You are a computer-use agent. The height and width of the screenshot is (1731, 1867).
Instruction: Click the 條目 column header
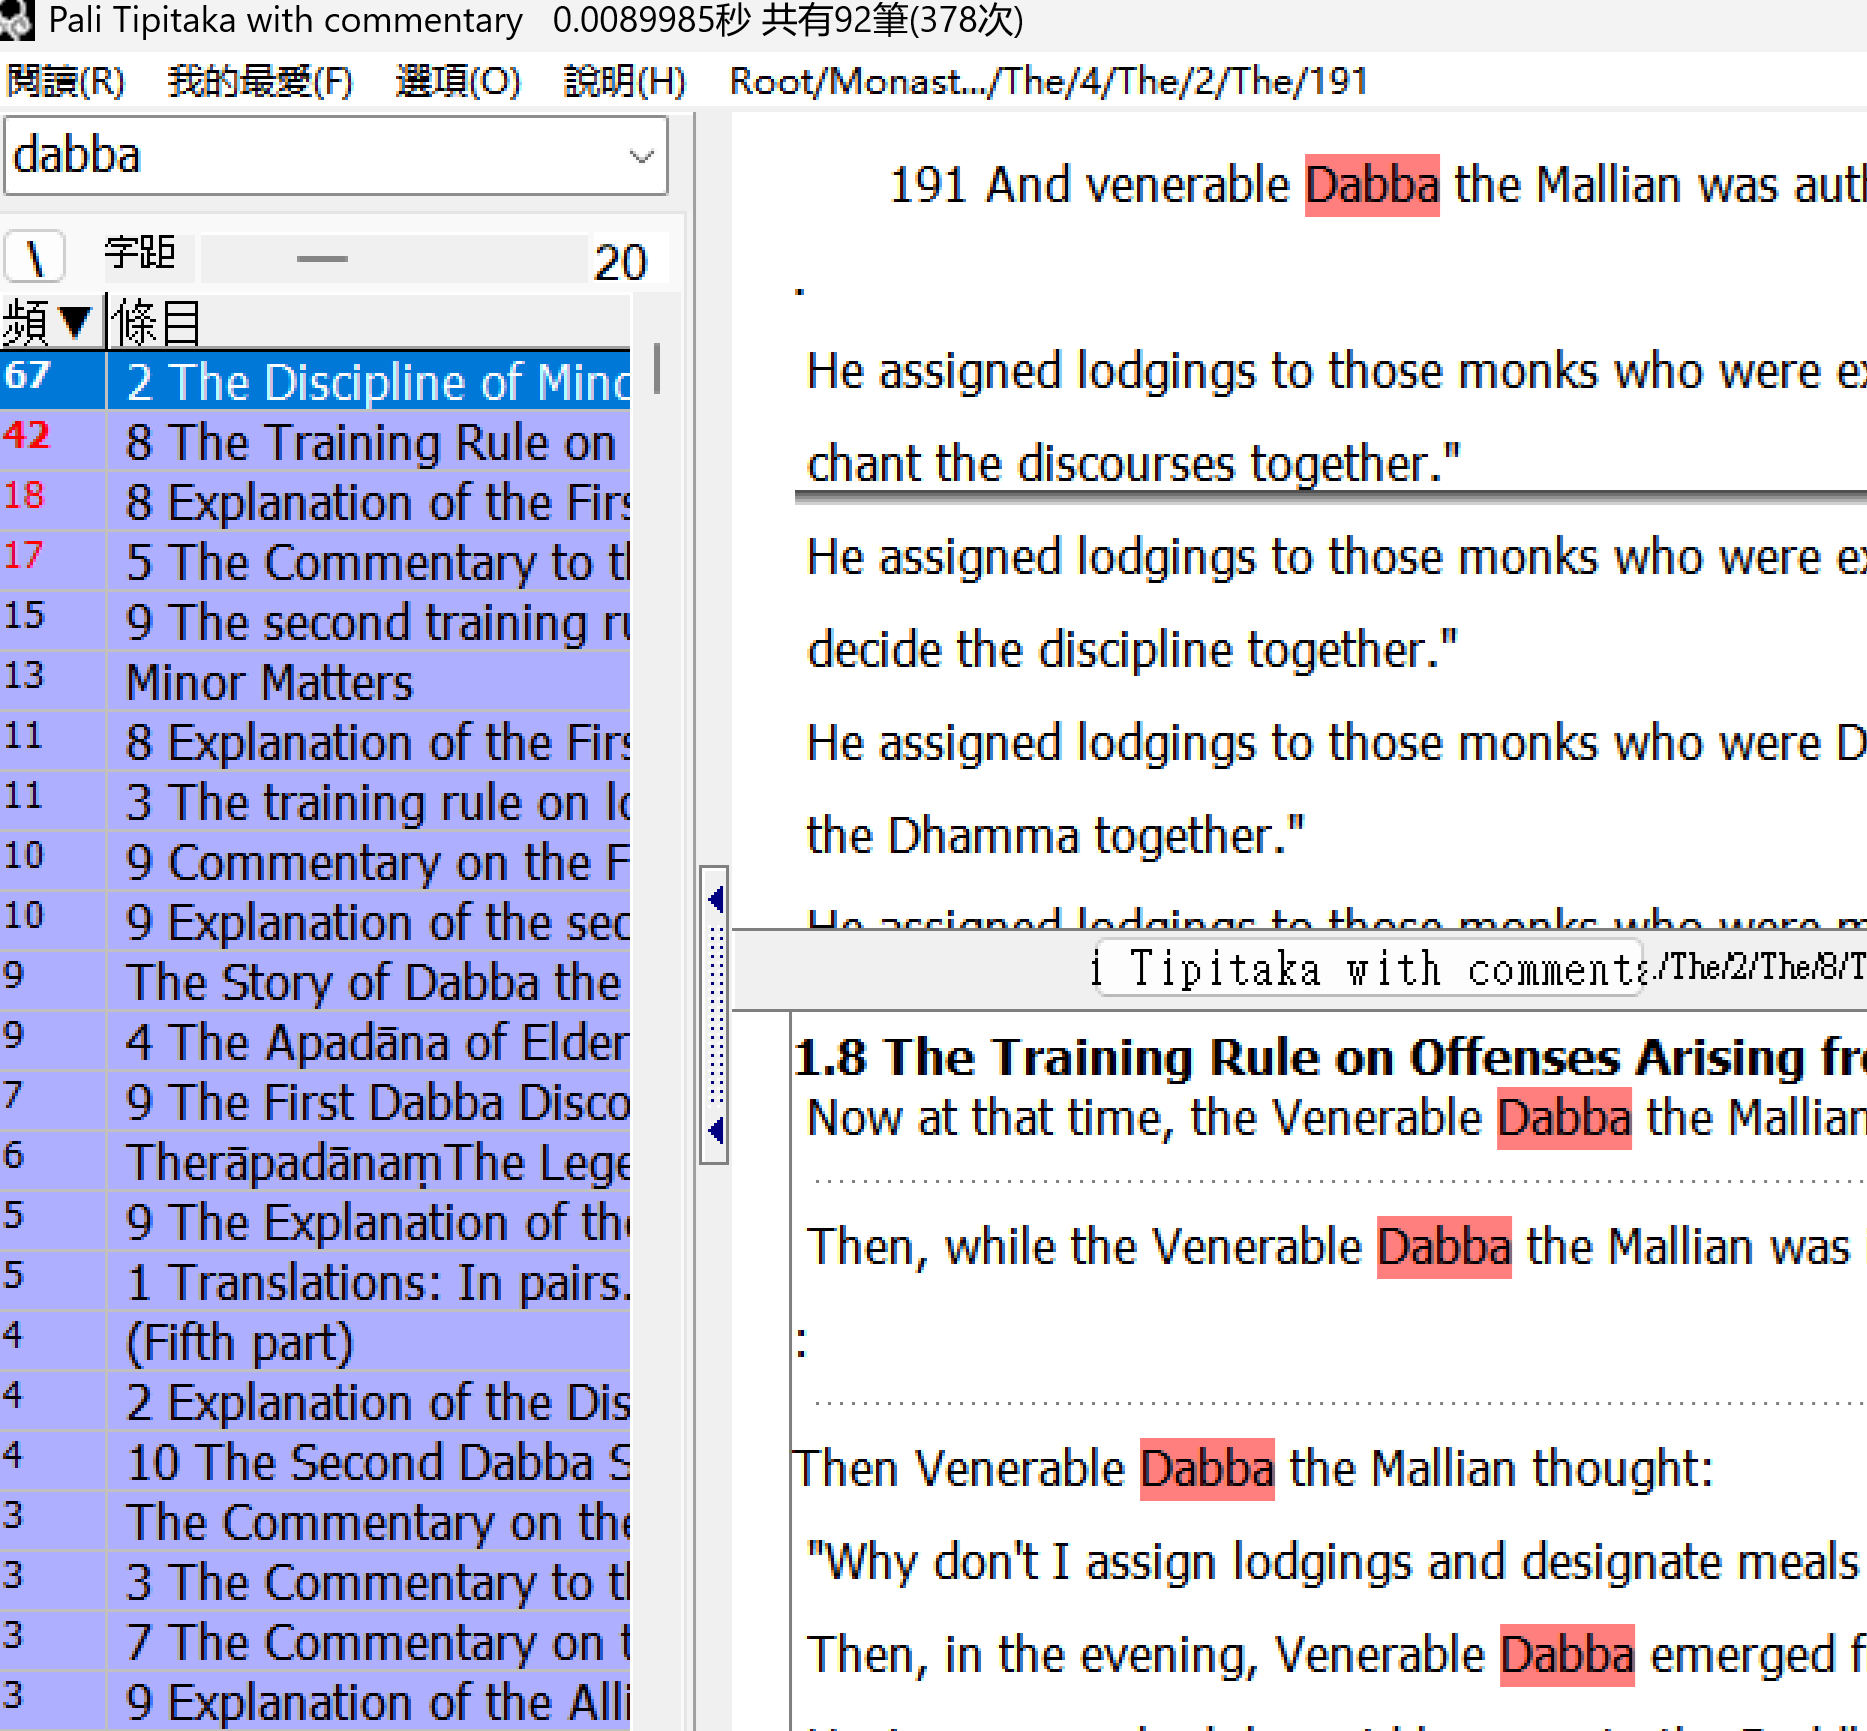[x=157, y=322]
